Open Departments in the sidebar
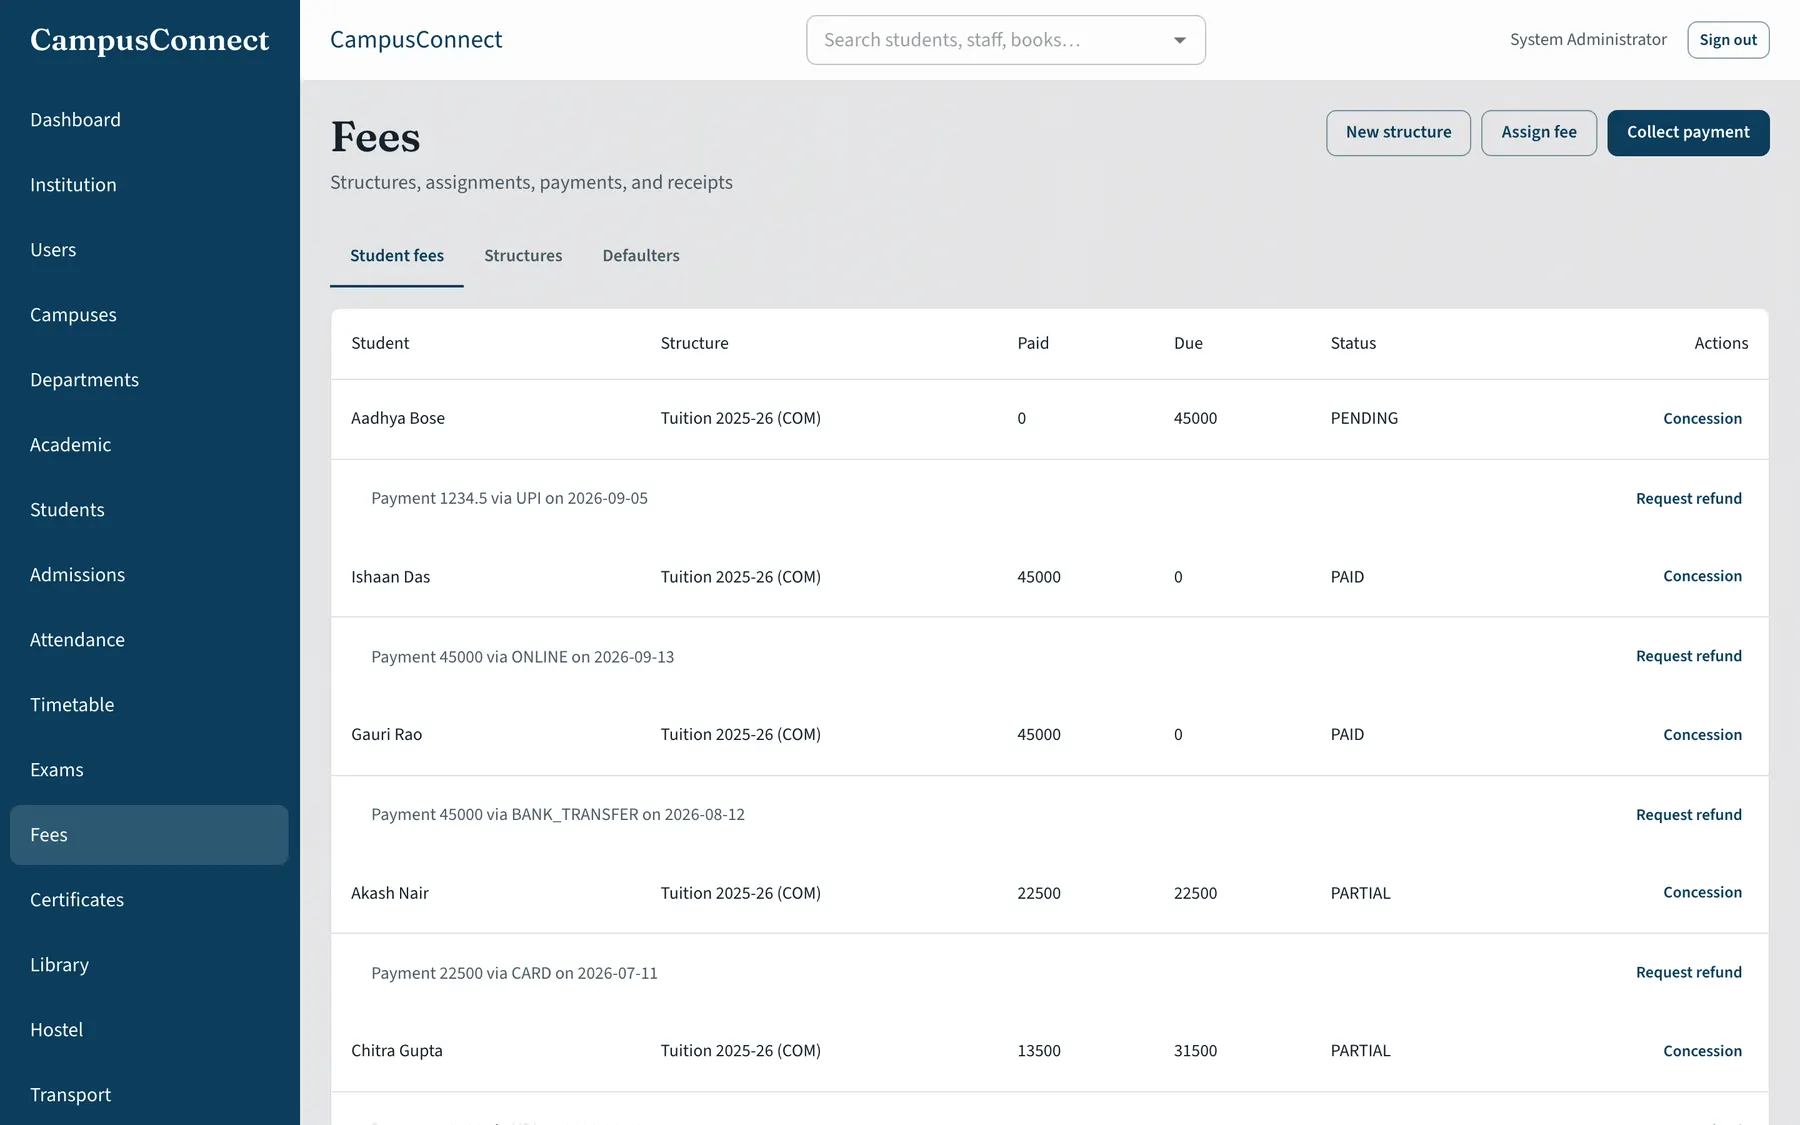 [x=149, y=380]
